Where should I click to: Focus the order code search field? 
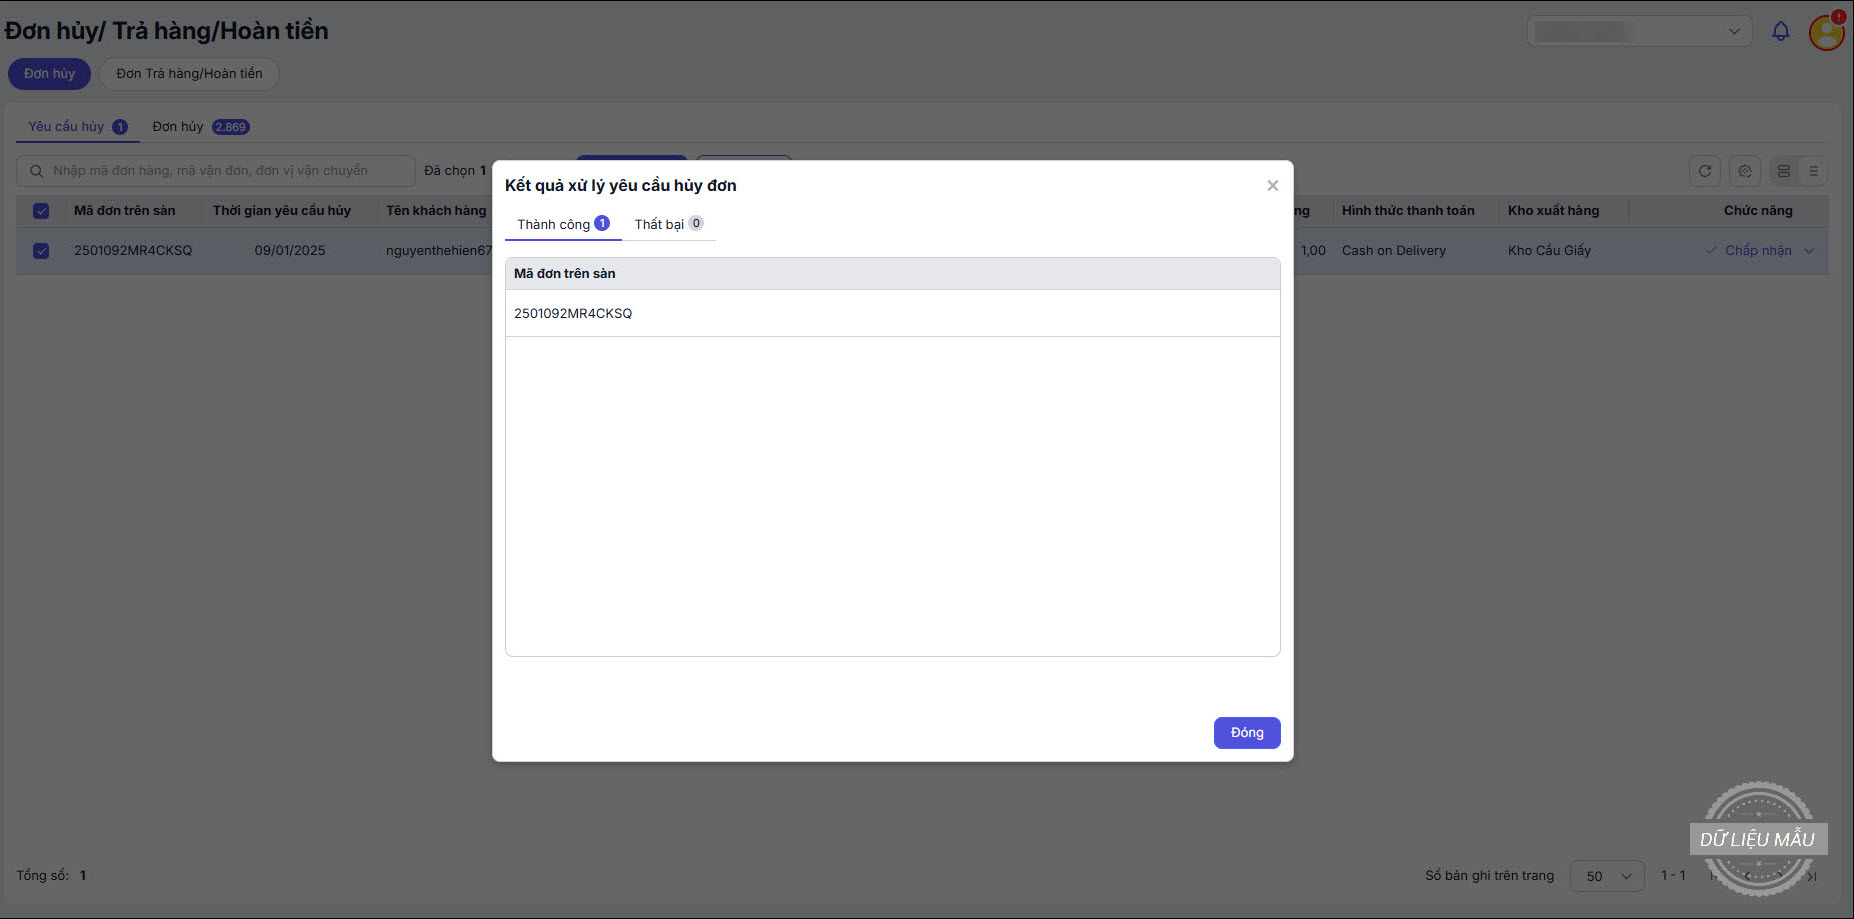[215, 171]
